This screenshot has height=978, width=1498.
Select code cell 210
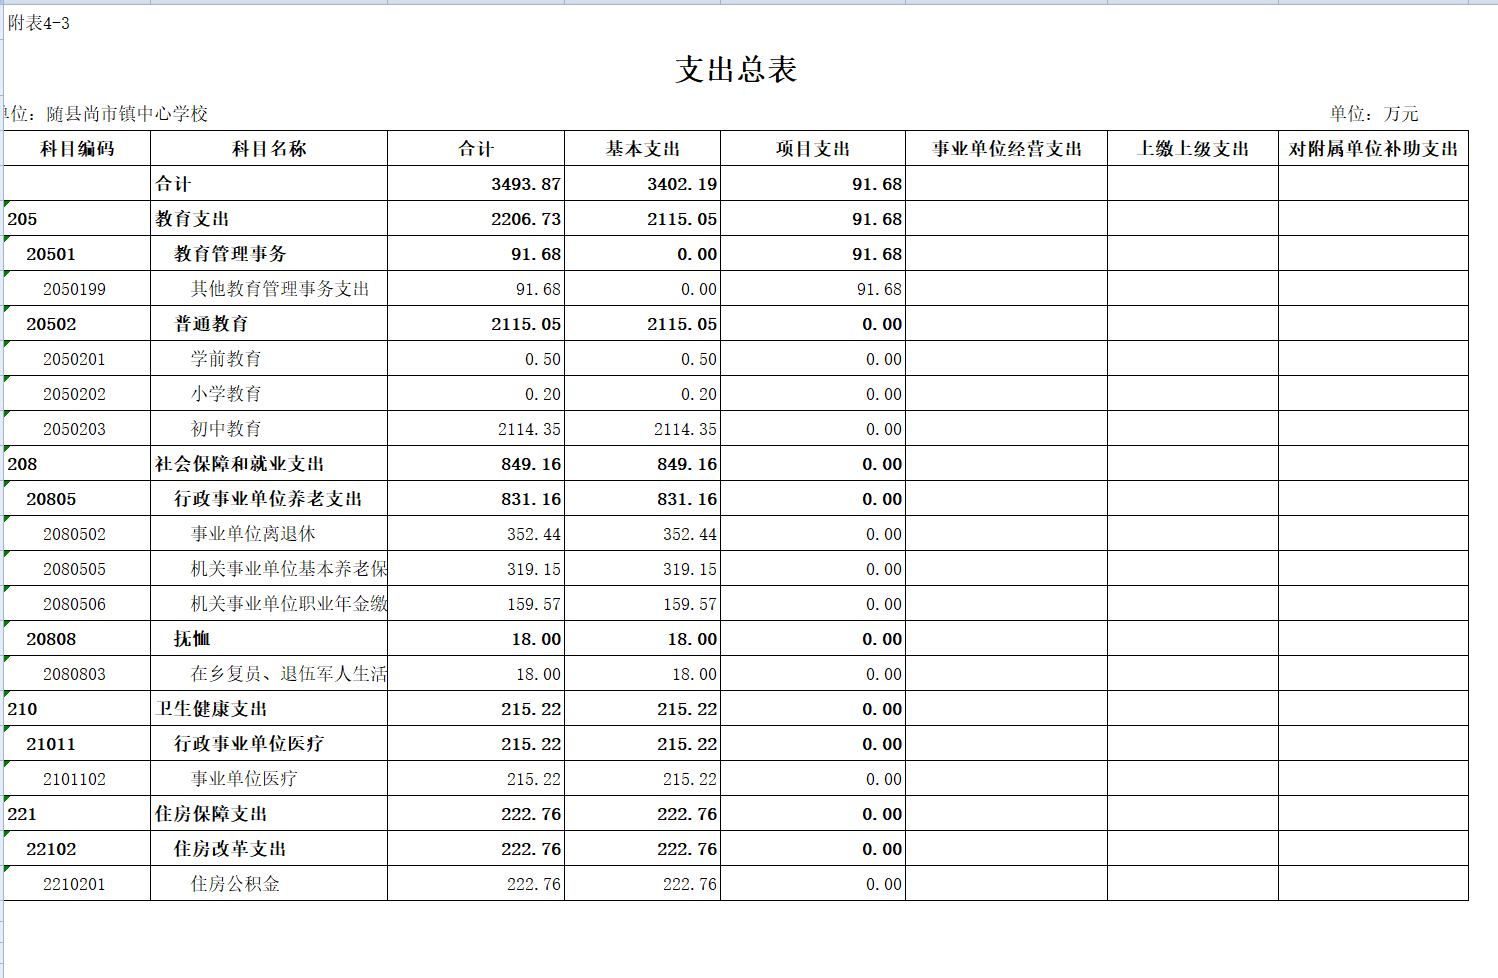point(77,709)
